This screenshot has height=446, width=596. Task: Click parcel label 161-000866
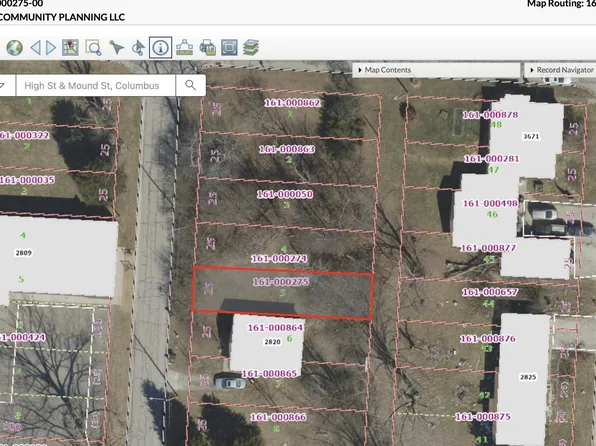(x=278, y=417)
